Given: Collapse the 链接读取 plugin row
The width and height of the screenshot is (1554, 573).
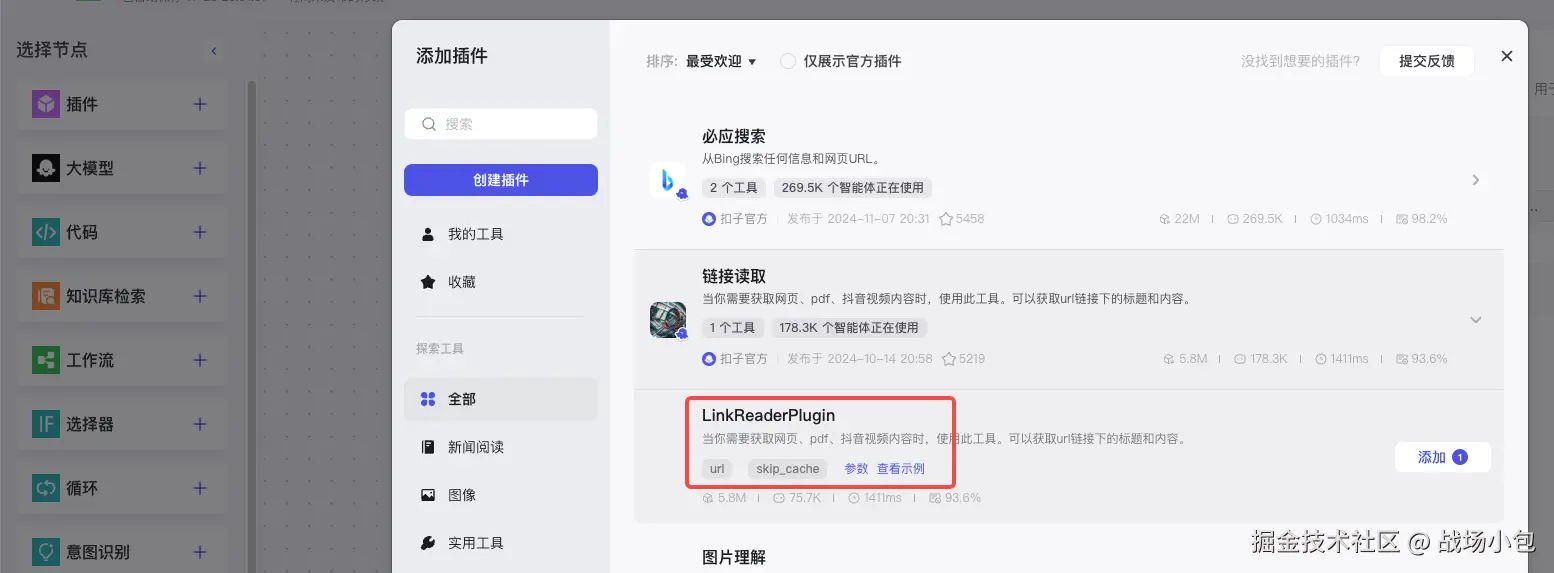Looking at the screenshot, I should click(x=1476, y=320).
